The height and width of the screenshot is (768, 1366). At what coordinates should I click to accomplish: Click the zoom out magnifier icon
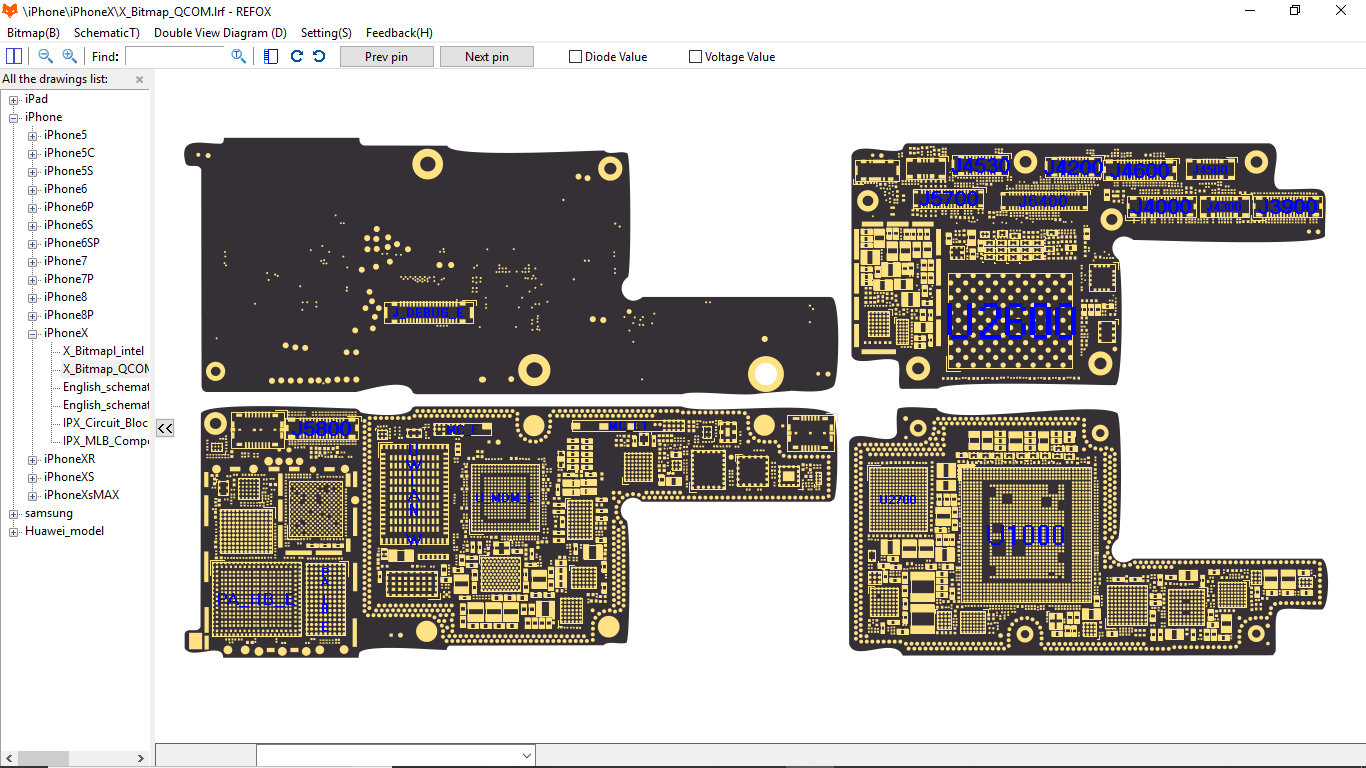pos(45,56)
